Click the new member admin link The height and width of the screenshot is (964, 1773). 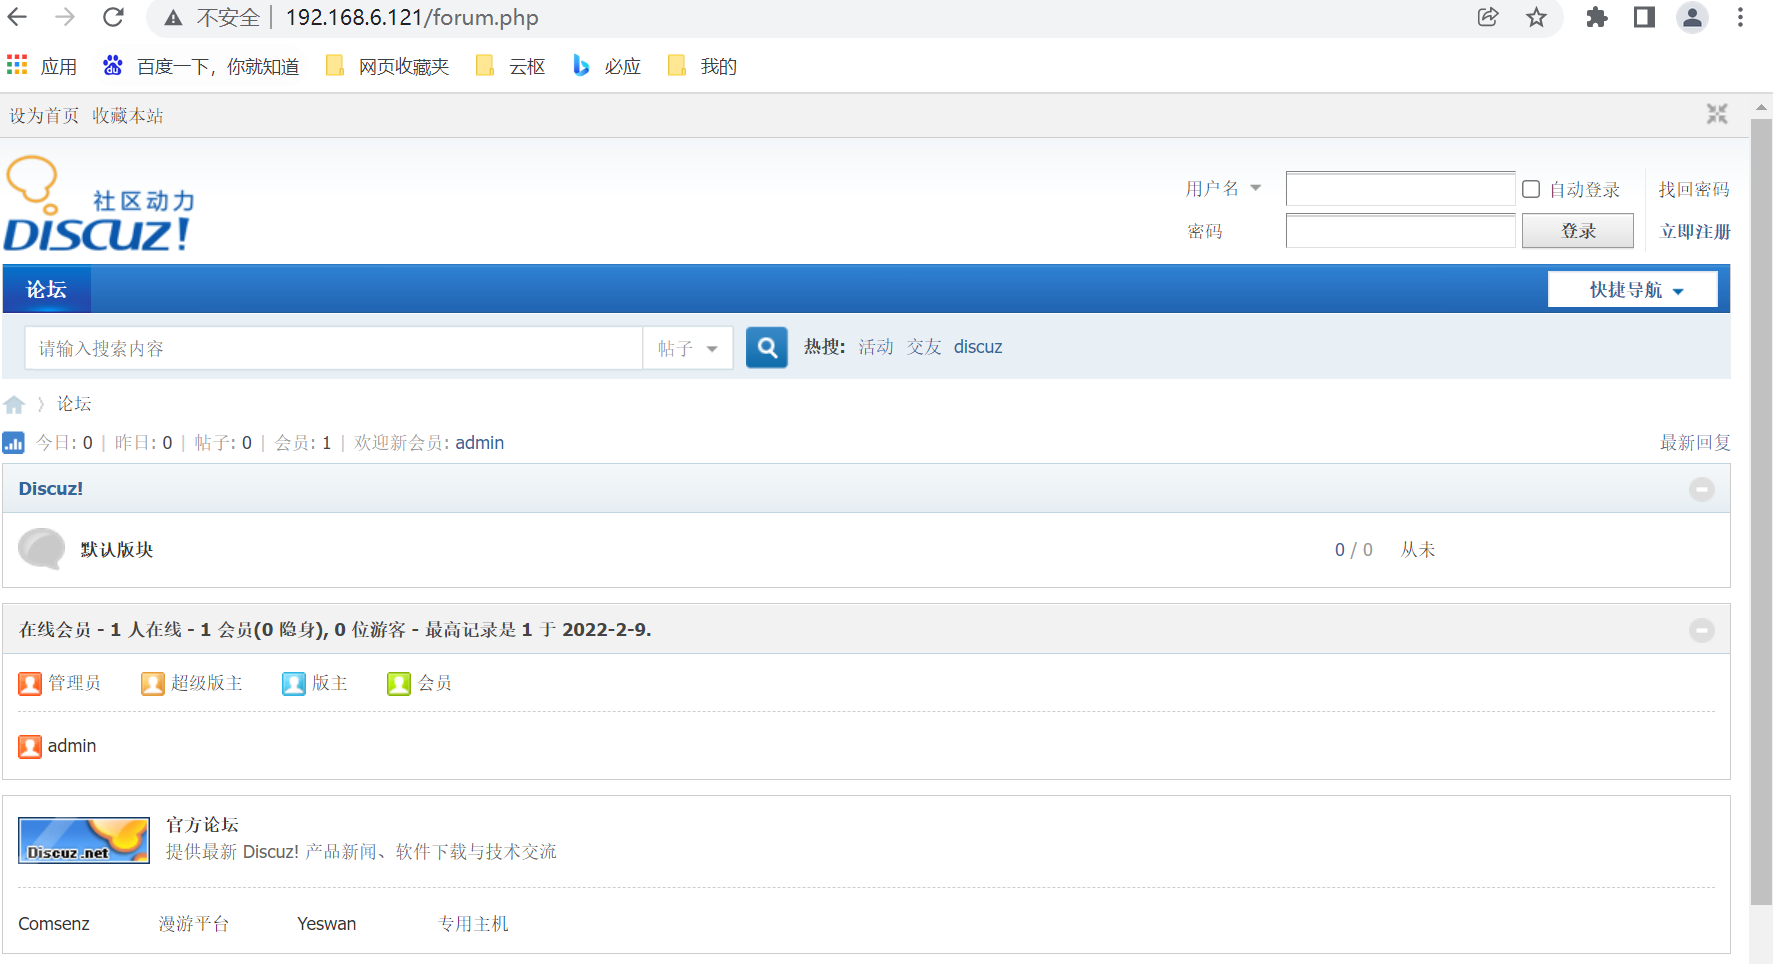(x=480, y=443)
